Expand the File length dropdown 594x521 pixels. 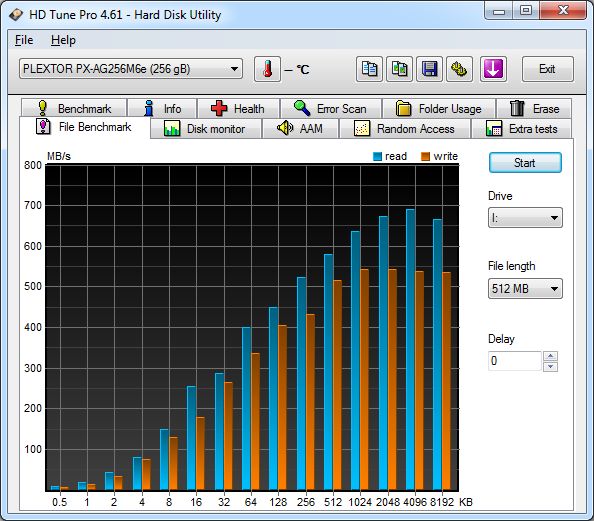click(x=525, y=289)
